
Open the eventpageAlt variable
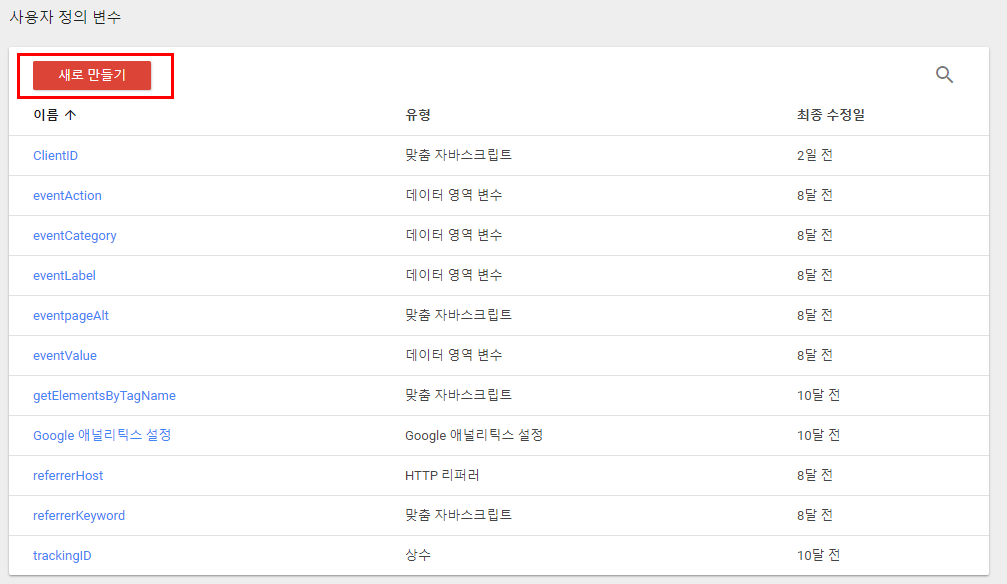point(71,315)
